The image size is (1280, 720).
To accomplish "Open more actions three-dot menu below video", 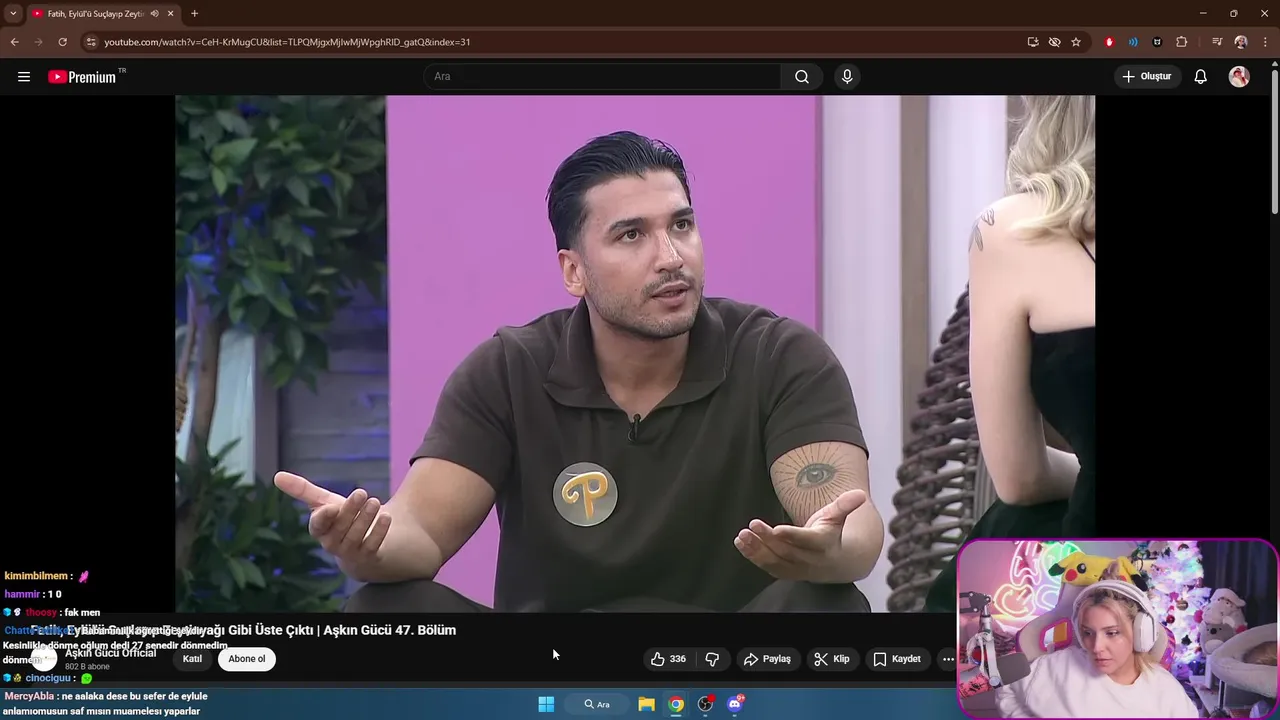I will coord(948,659).
